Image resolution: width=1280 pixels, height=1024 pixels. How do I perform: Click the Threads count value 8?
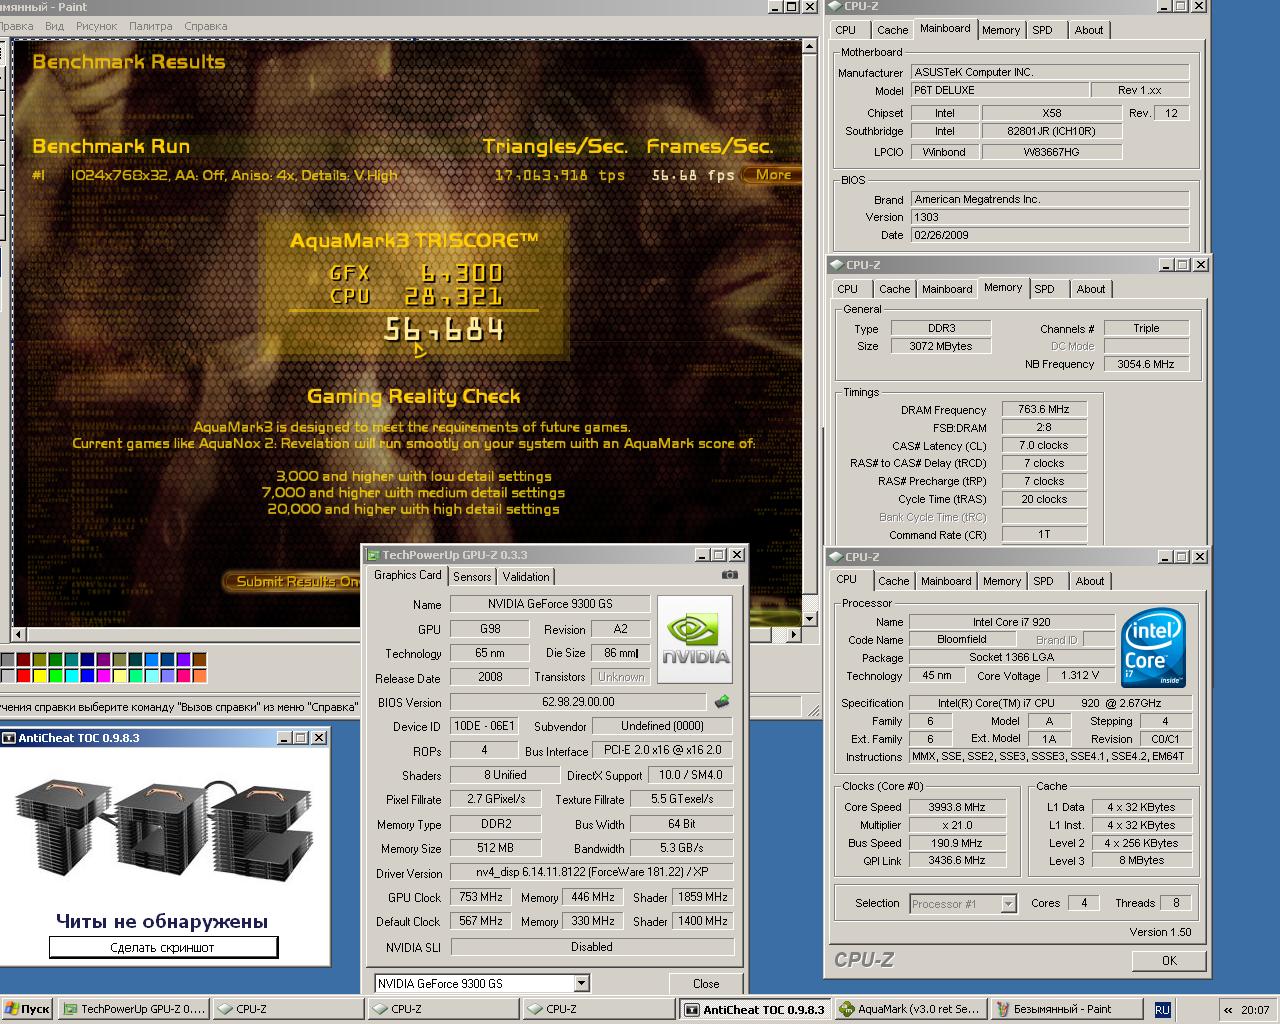click(x=1176, y=903)
